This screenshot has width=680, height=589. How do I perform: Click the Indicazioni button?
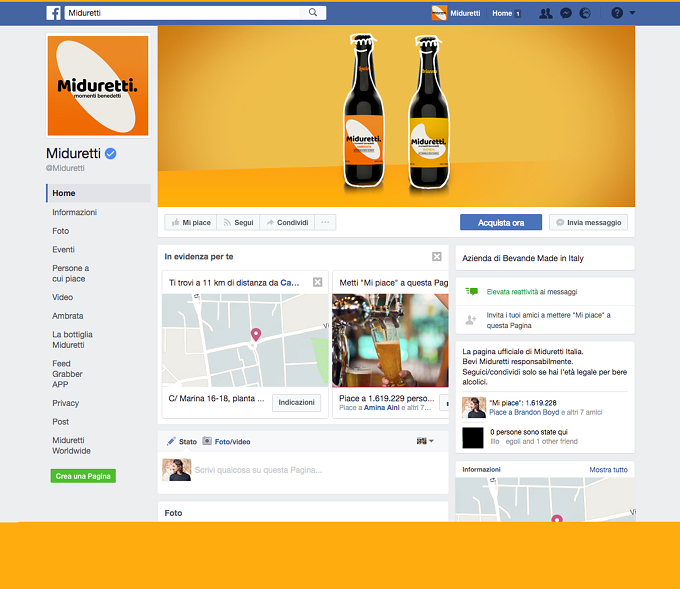click(x=297, y=402)
